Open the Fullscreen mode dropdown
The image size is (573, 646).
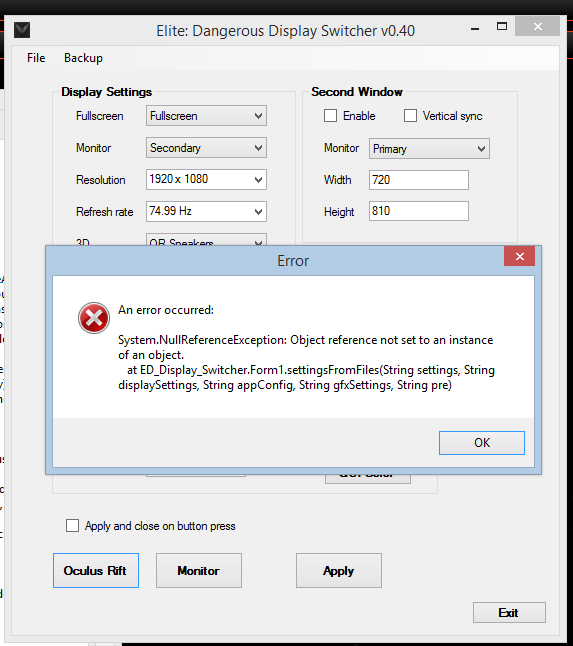pyautogui.click(x=206, y=116)
